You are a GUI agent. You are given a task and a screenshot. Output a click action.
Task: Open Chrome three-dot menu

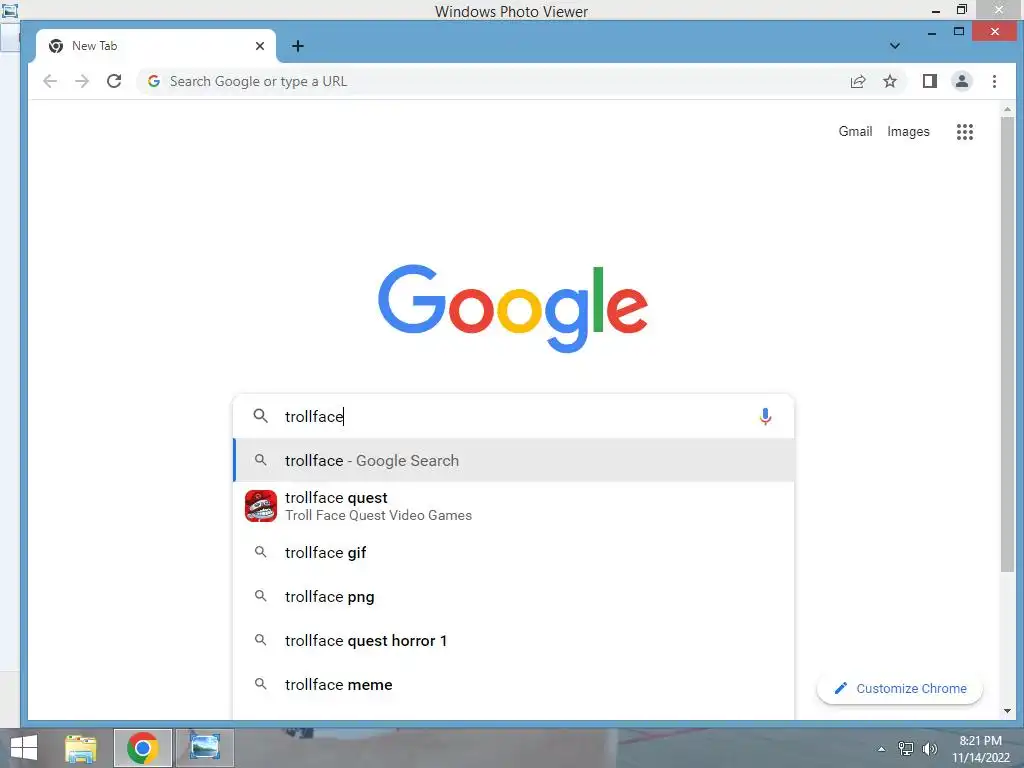pyautogui.click(x=994, y=81)
